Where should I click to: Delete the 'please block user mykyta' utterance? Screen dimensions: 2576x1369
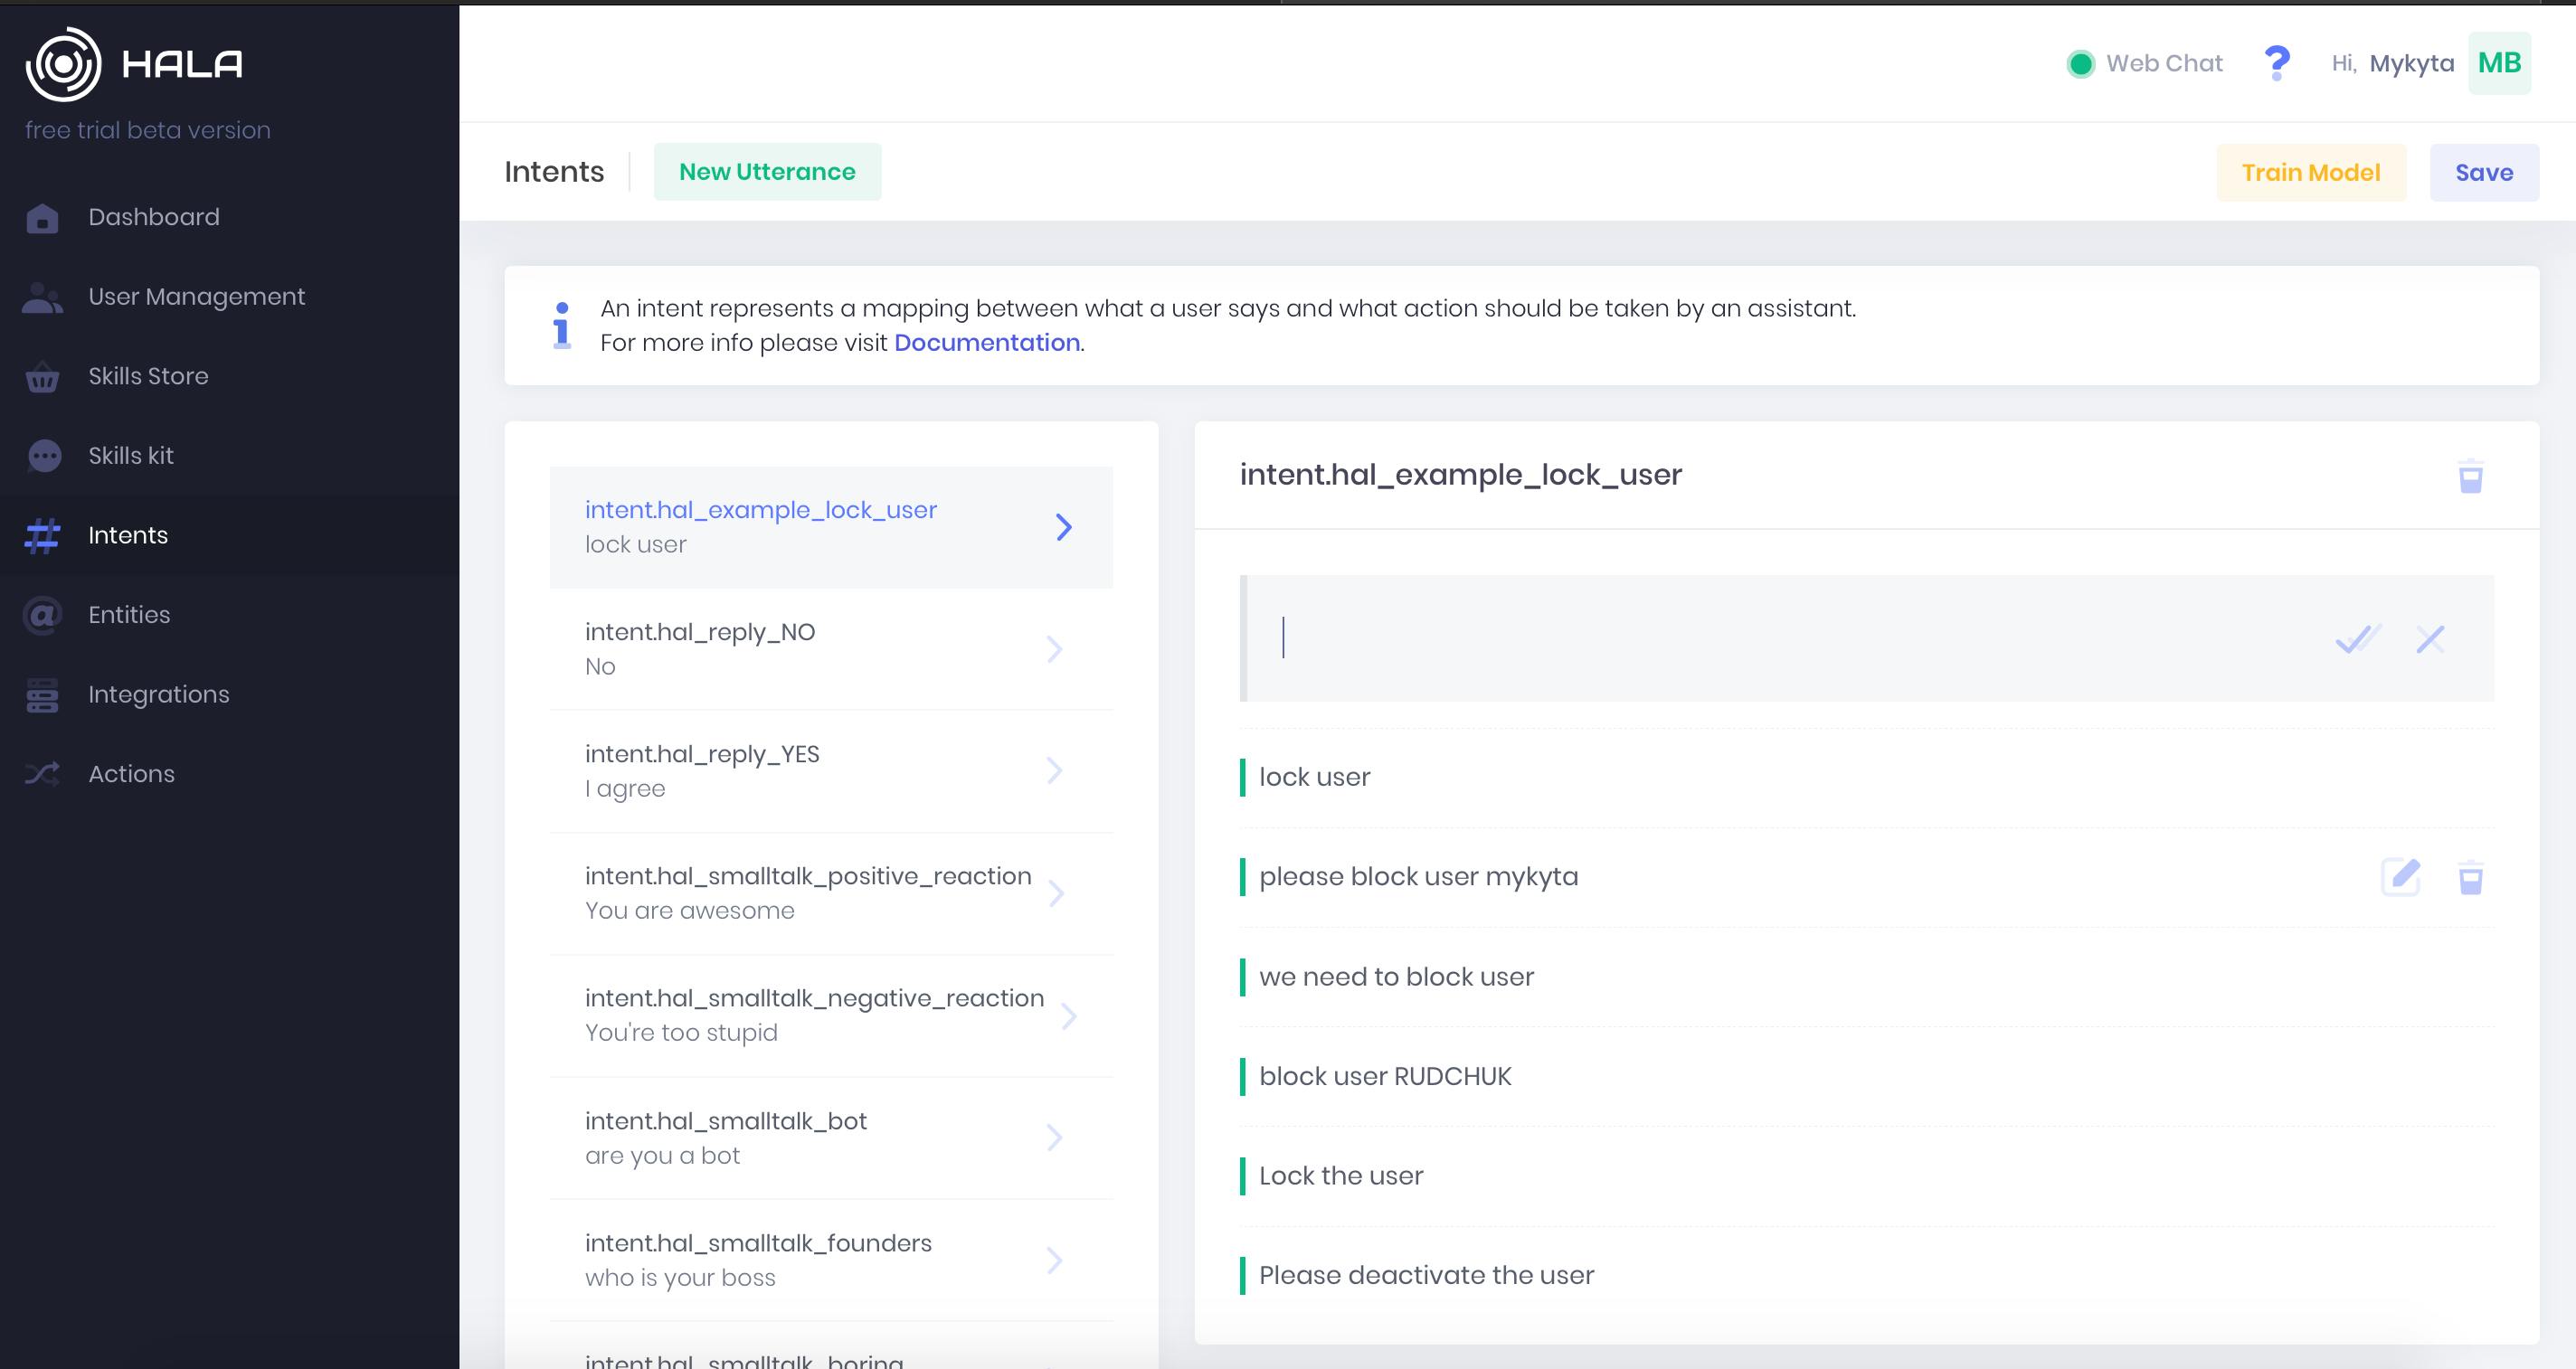(2470, 877)
